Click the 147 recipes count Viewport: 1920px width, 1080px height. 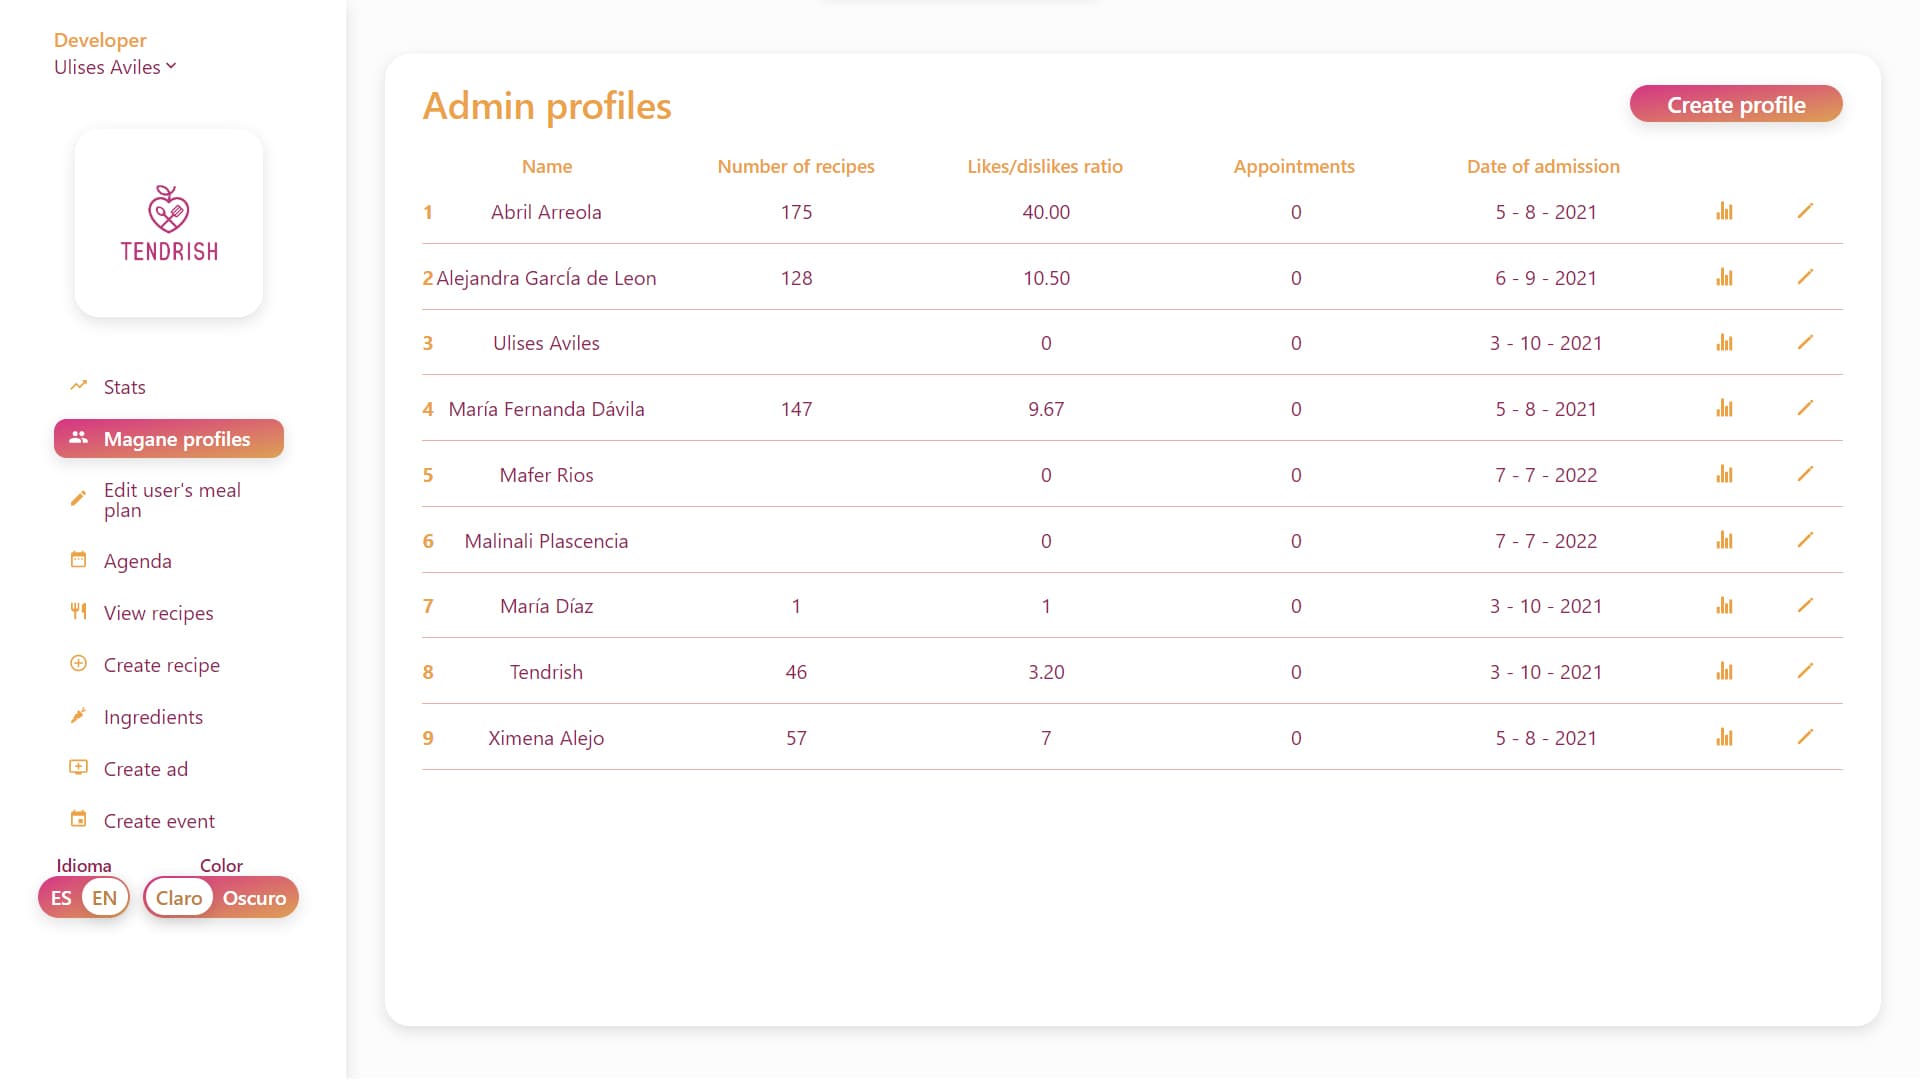tap(796, 409)
